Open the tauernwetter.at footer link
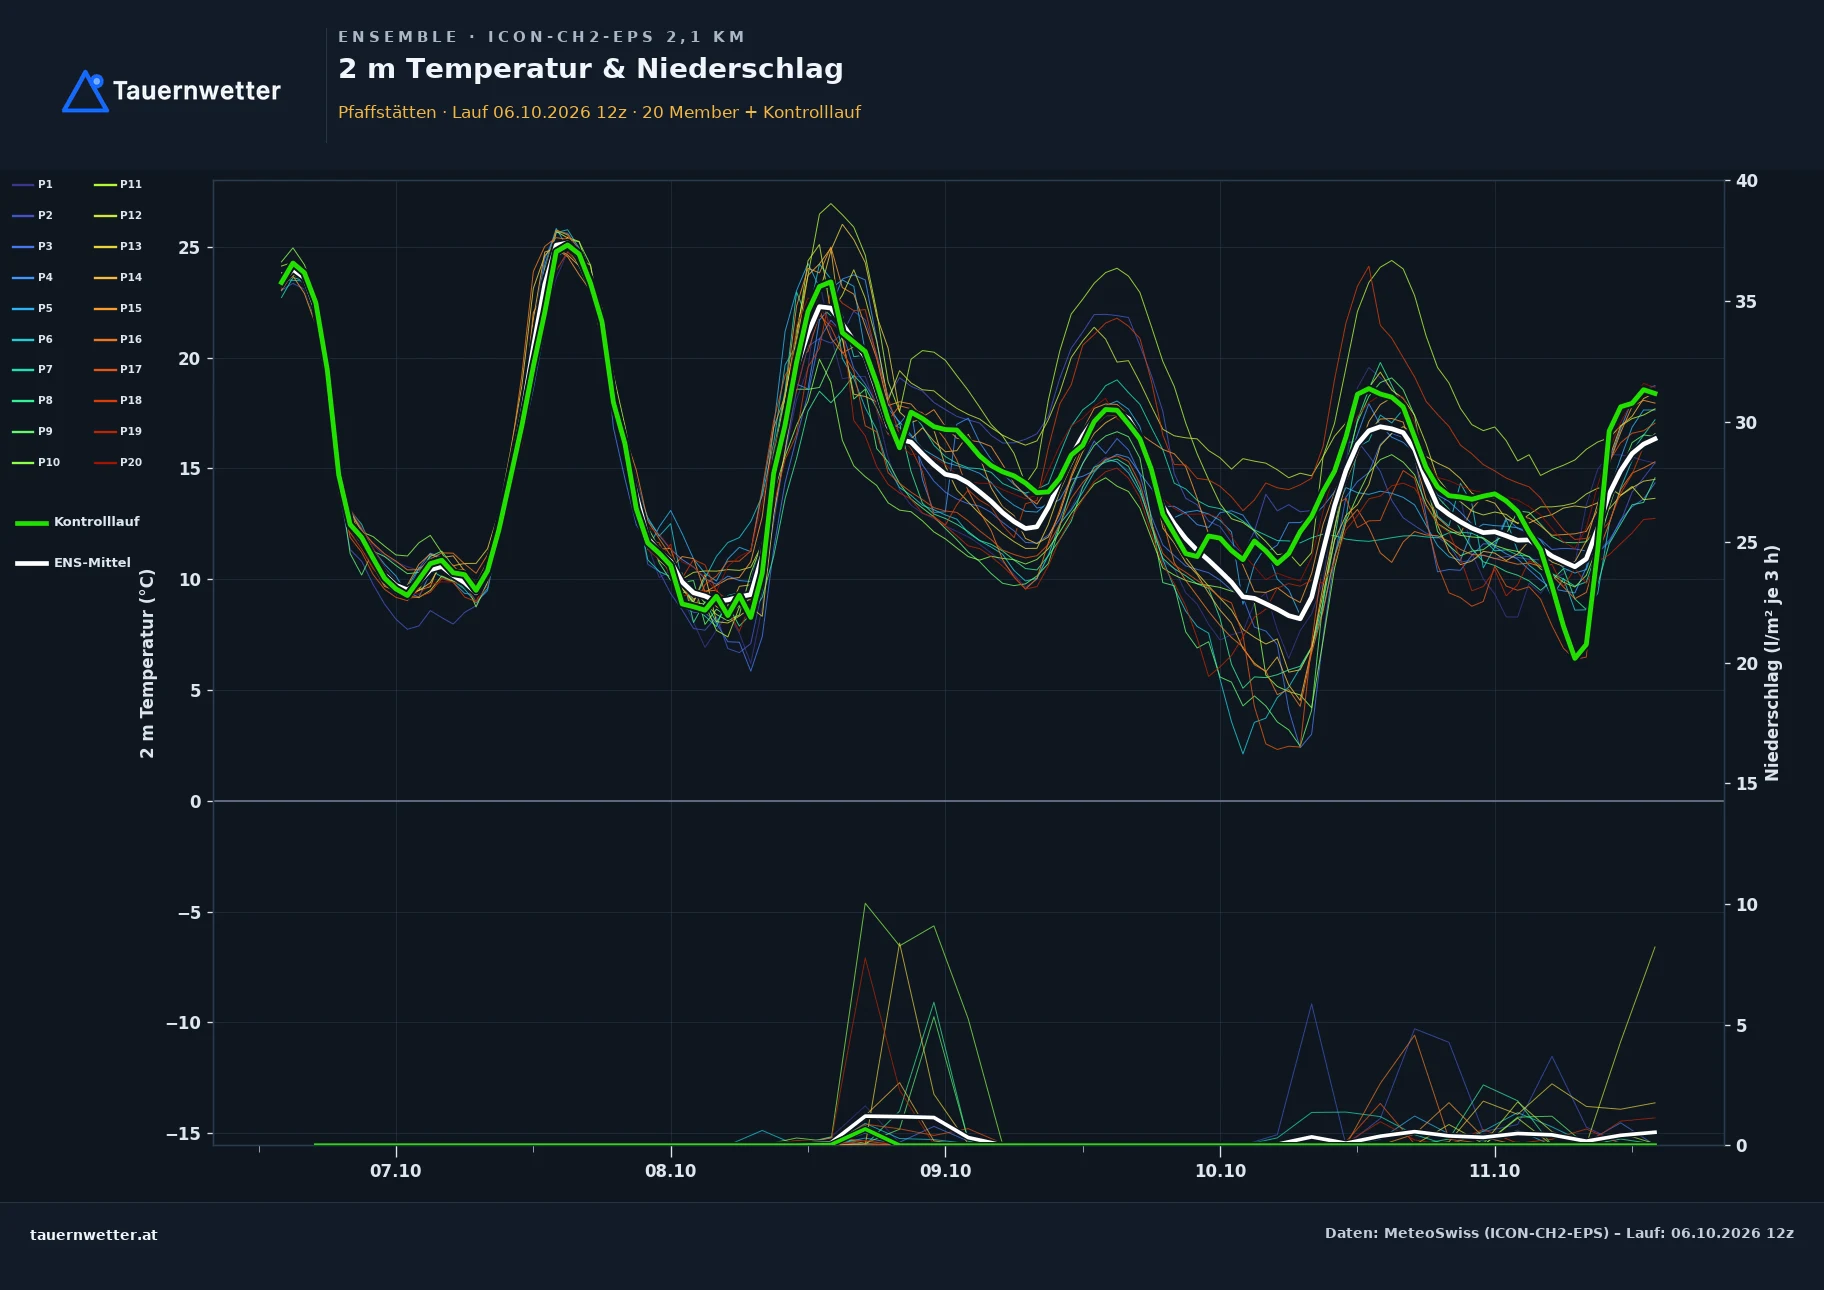 [94, 1235]
